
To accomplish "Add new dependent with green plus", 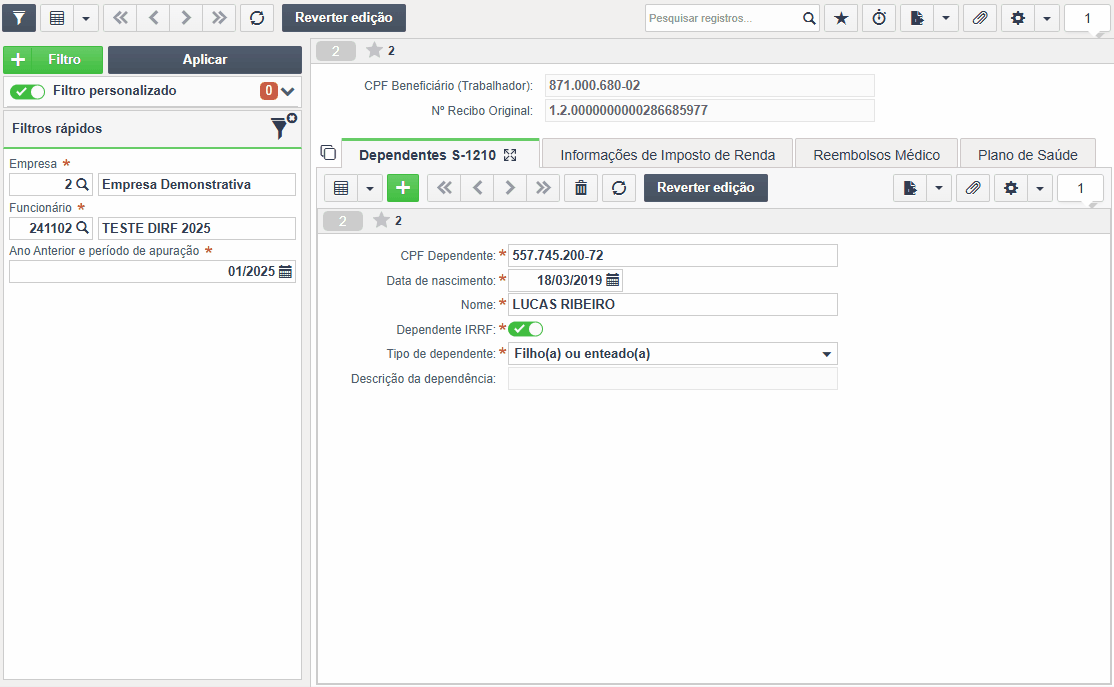I will click(x=403, y=188).
